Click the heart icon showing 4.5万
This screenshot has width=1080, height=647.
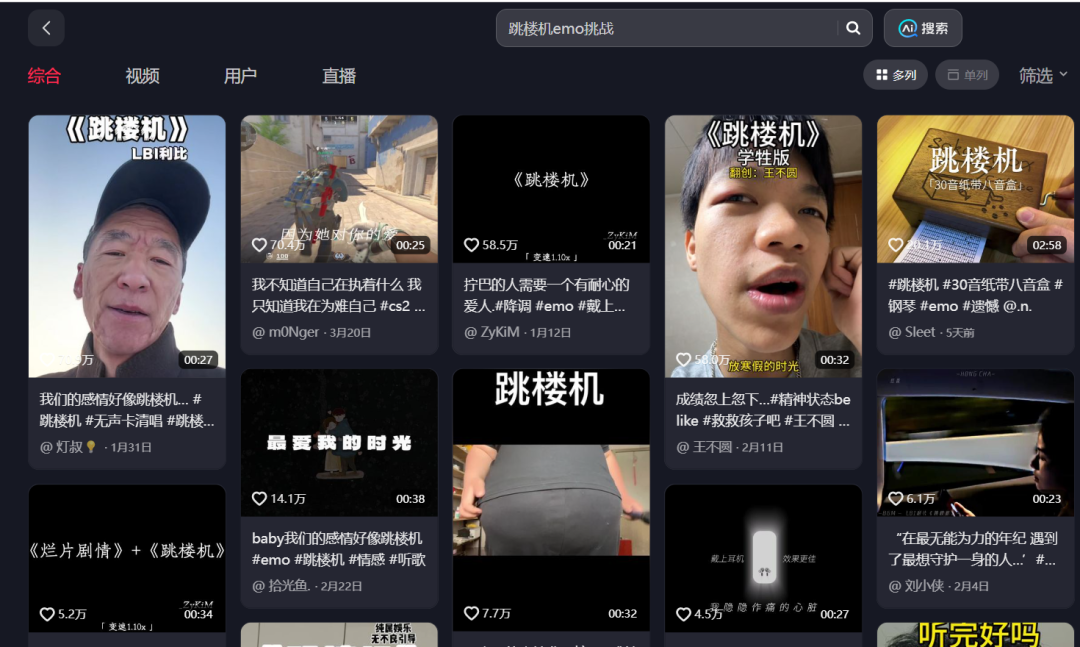pyautogui.click(x=683, y=614)
